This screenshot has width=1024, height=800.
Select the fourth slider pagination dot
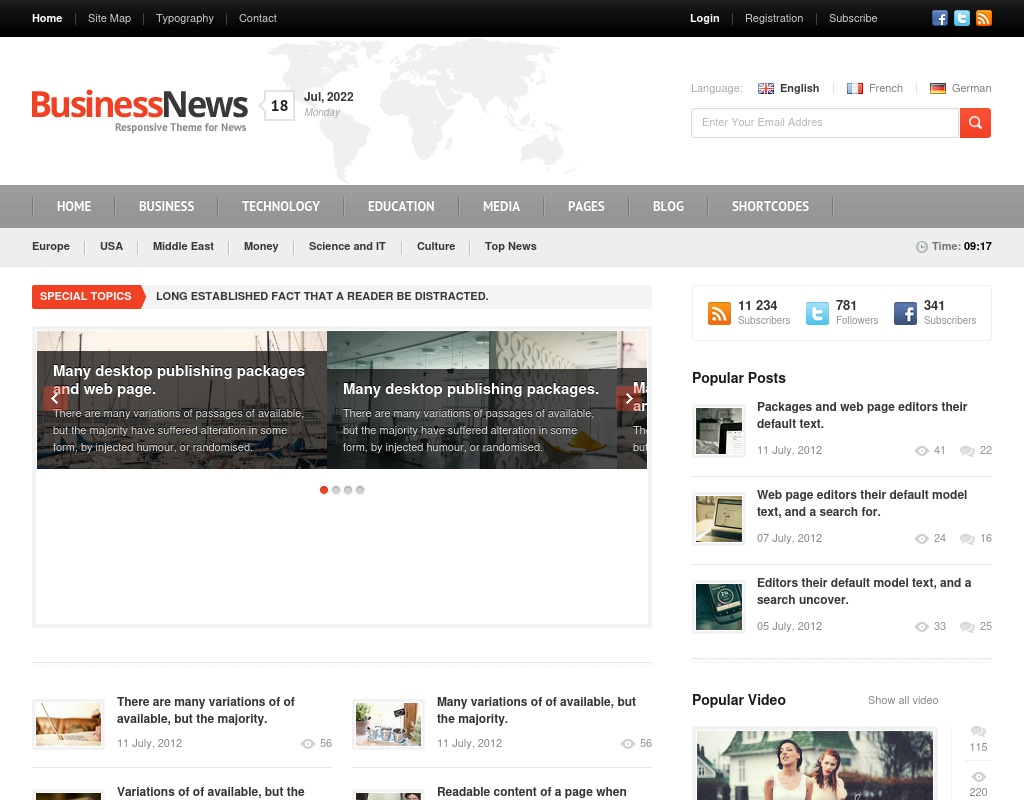(360, 490)
